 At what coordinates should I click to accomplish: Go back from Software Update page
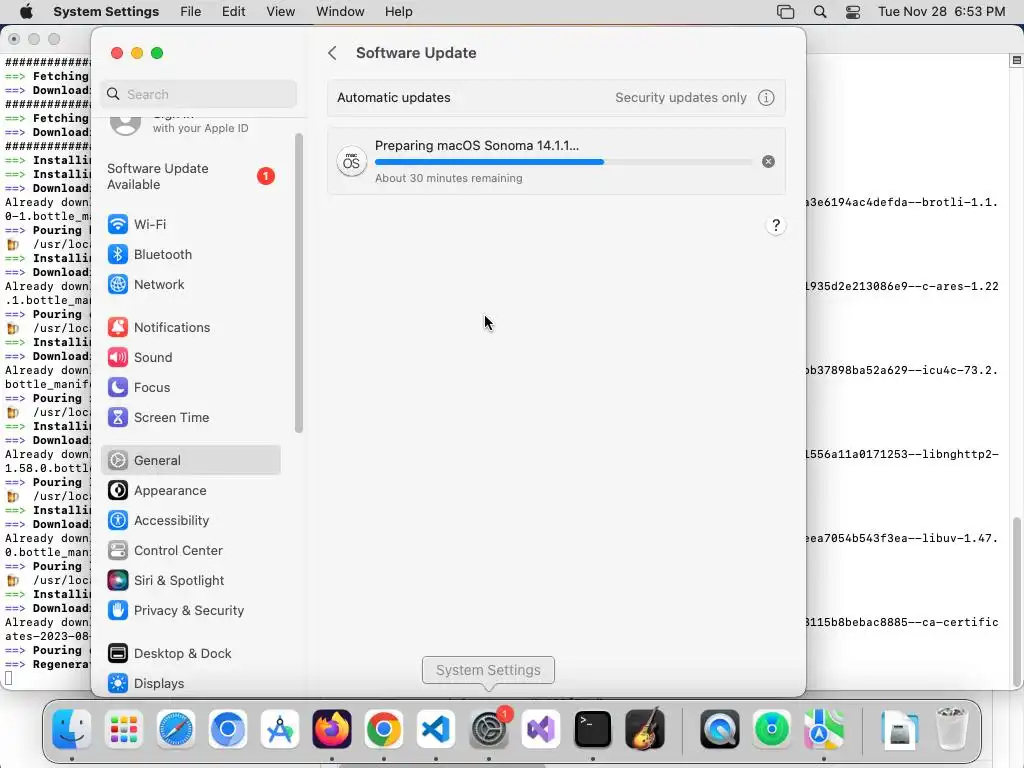[x=332, y=53]
